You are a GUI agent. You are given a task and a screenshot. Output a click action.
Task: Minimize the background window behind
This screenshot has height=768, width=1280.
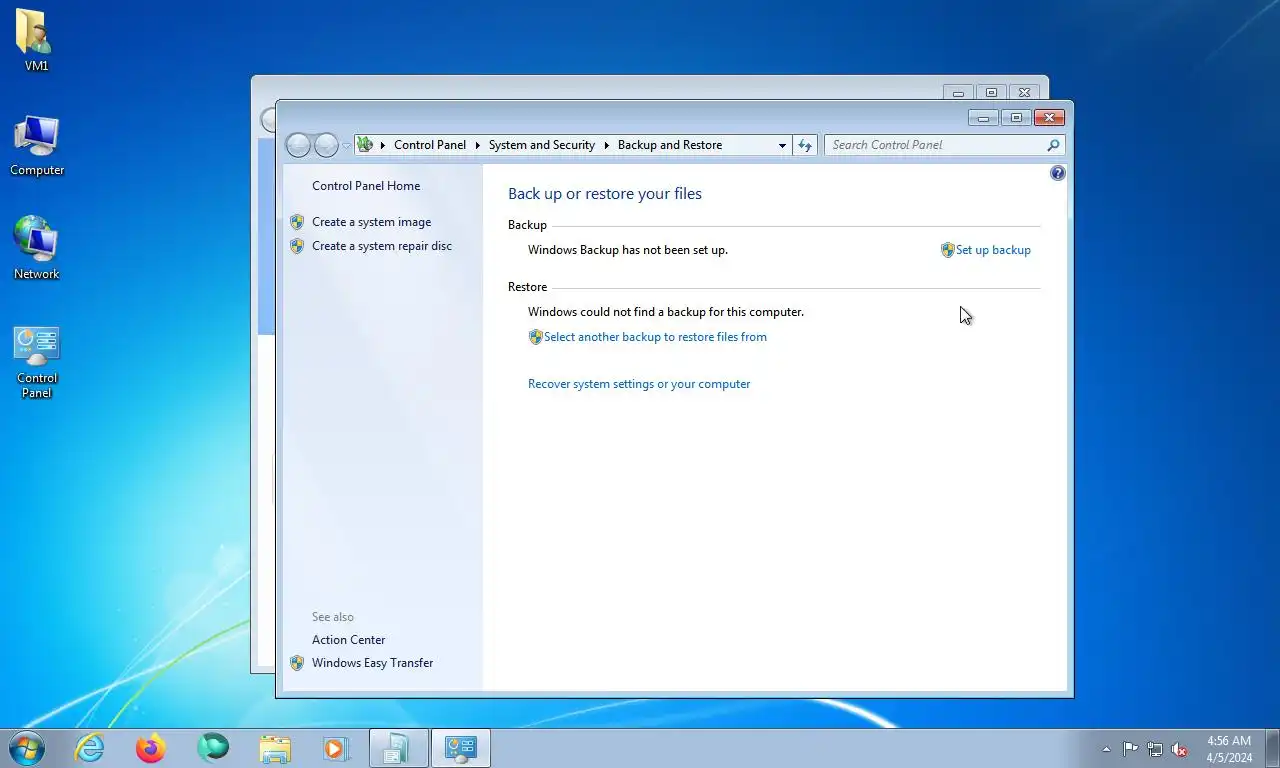[958, 92]
